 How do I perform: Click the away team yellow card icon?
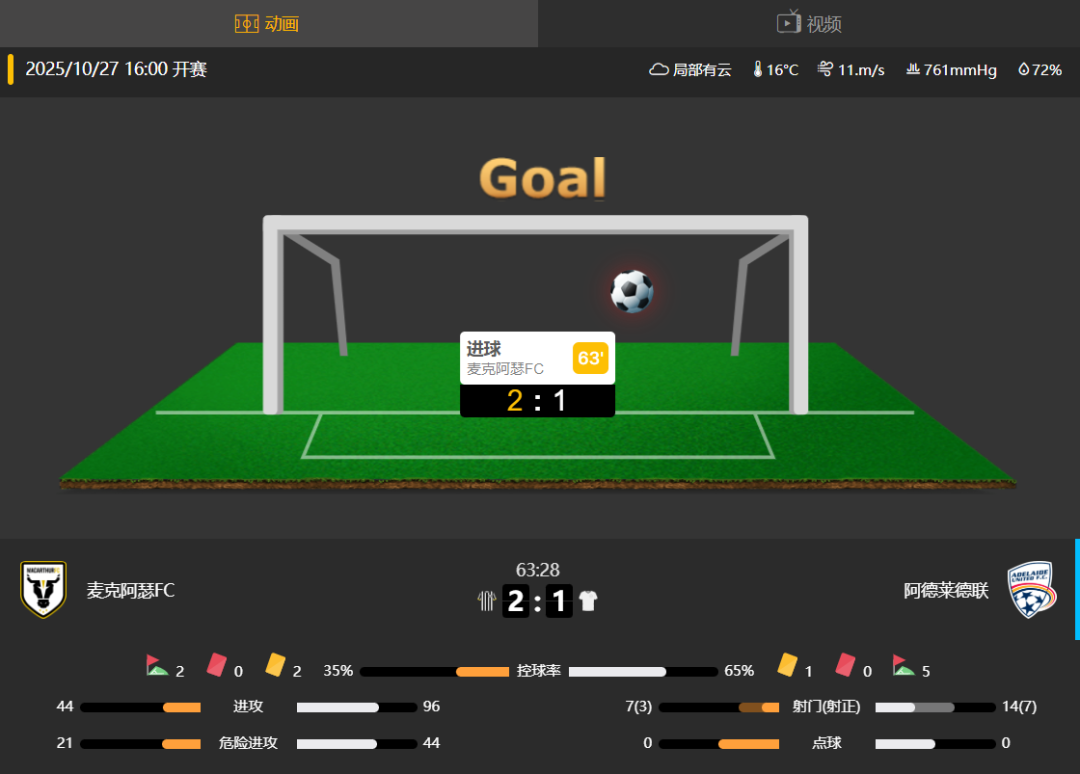787,665
